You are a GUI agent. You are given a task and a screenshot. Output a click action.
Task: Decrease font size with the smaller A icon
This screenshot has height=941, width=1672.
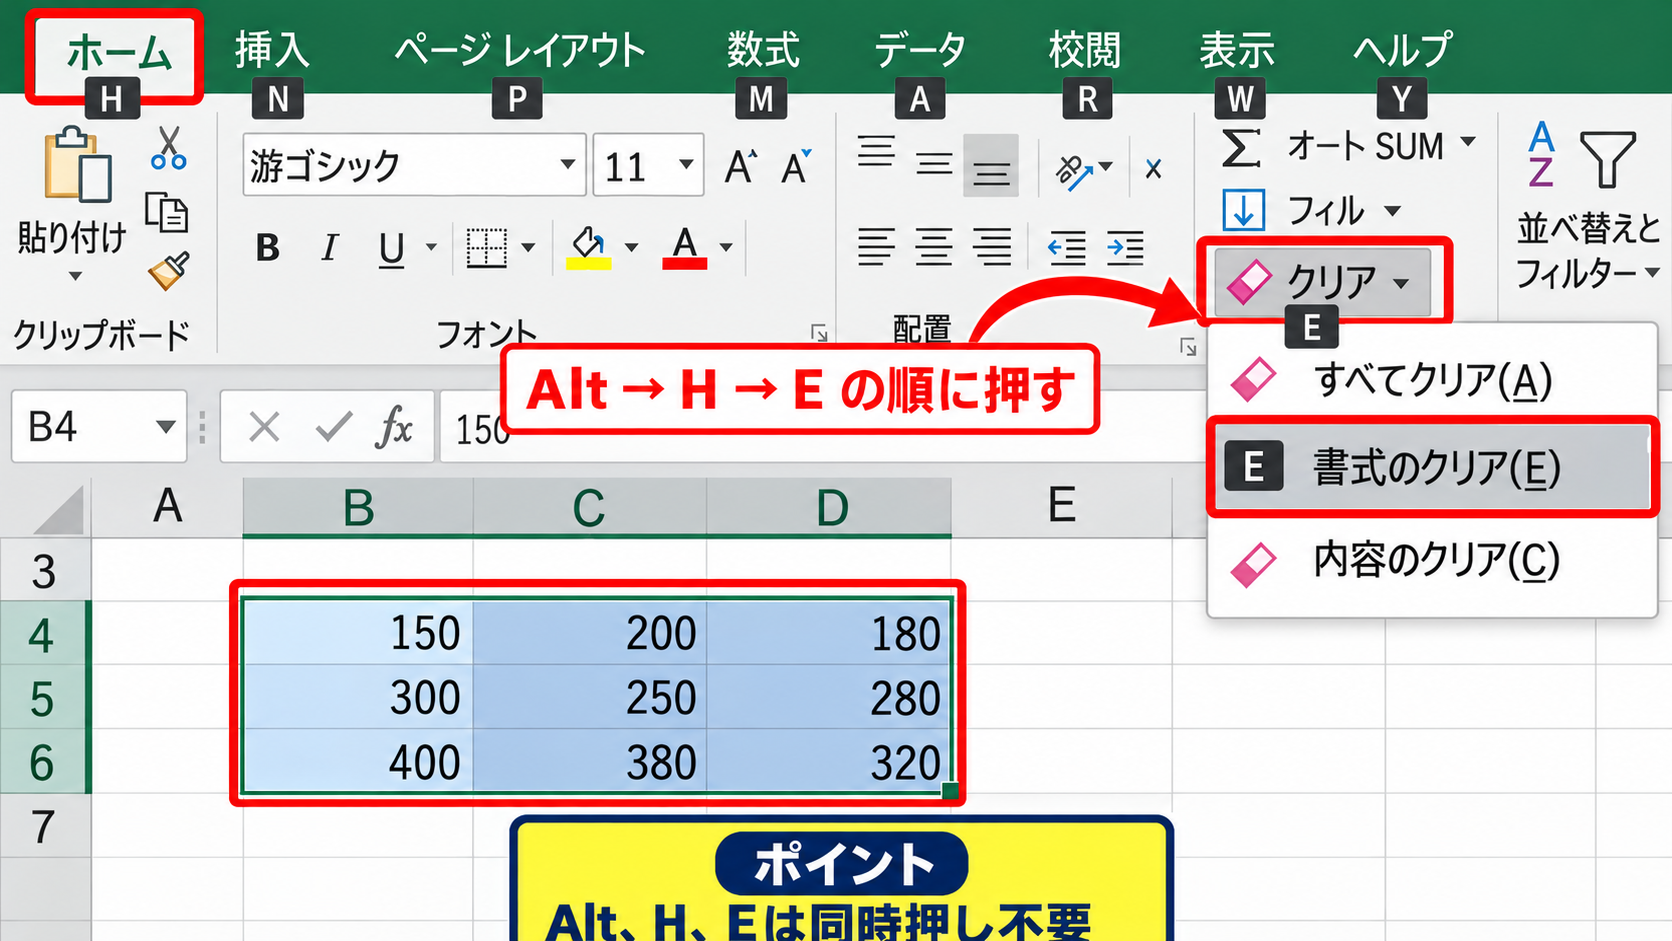coord(796,166)
